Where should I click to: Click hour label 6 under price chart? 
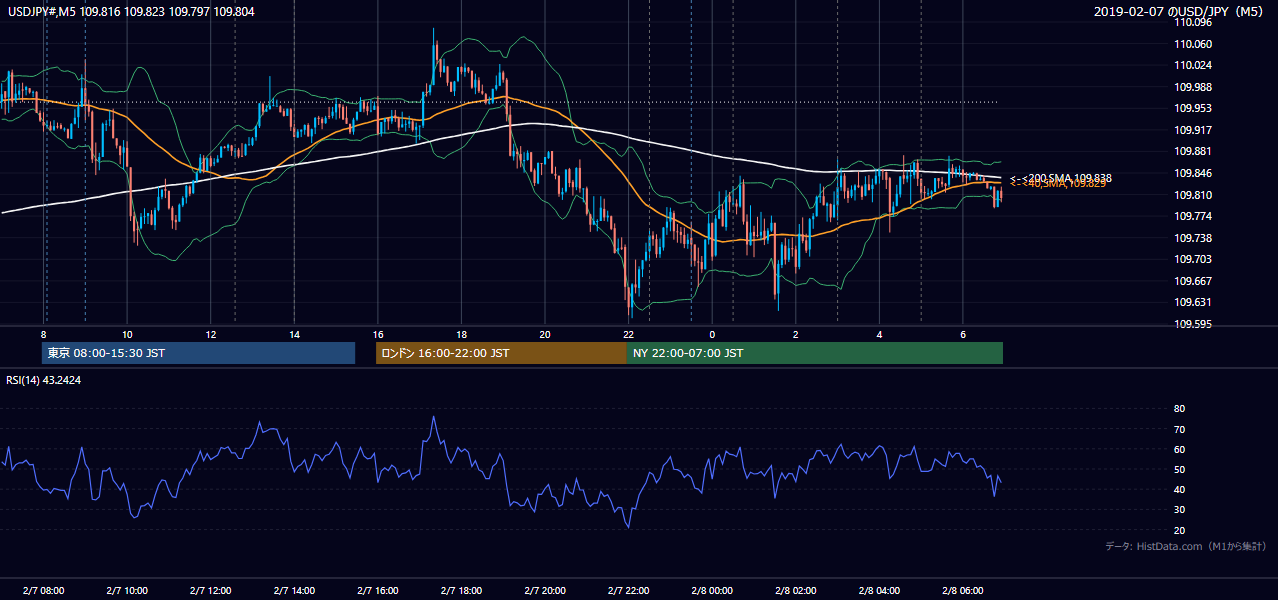tap(963, 334)
